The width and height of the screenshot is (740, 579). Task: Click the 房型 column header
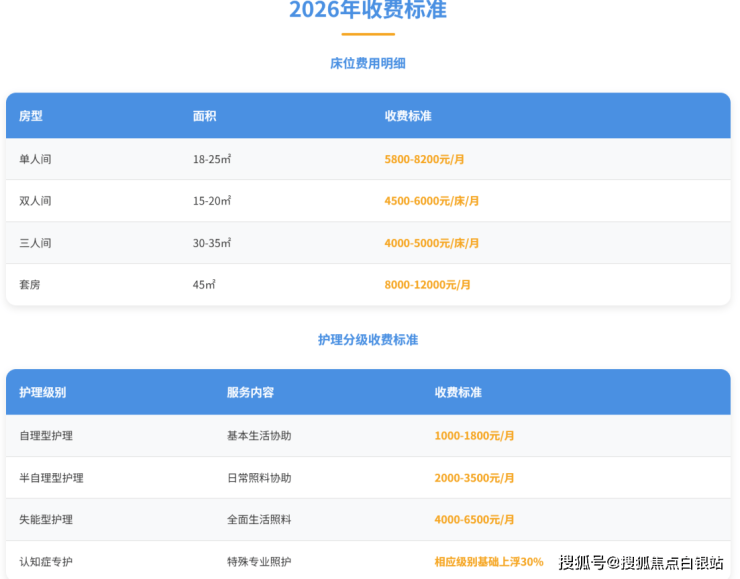coord(31,116)
